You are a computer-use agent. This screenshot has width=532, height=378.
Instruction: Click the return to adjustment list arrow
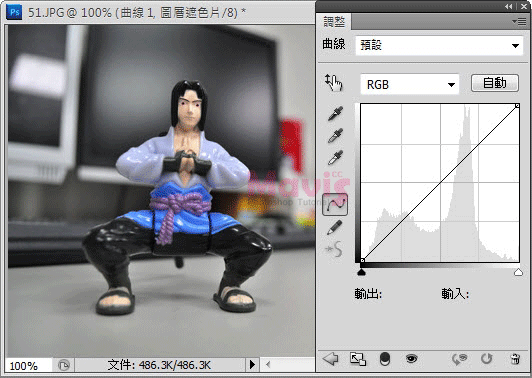point(330,358)
